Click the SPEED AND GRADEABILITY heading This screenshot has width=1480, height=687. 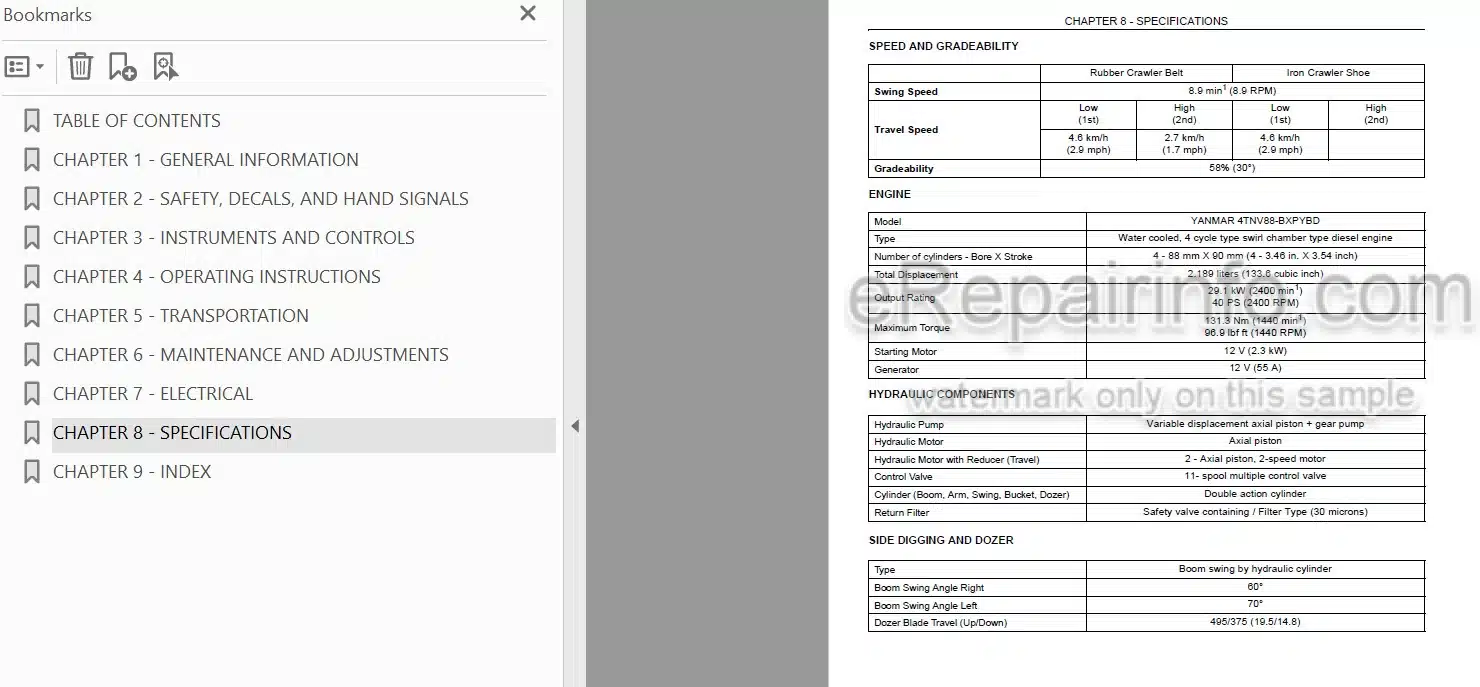pos(943,46)
